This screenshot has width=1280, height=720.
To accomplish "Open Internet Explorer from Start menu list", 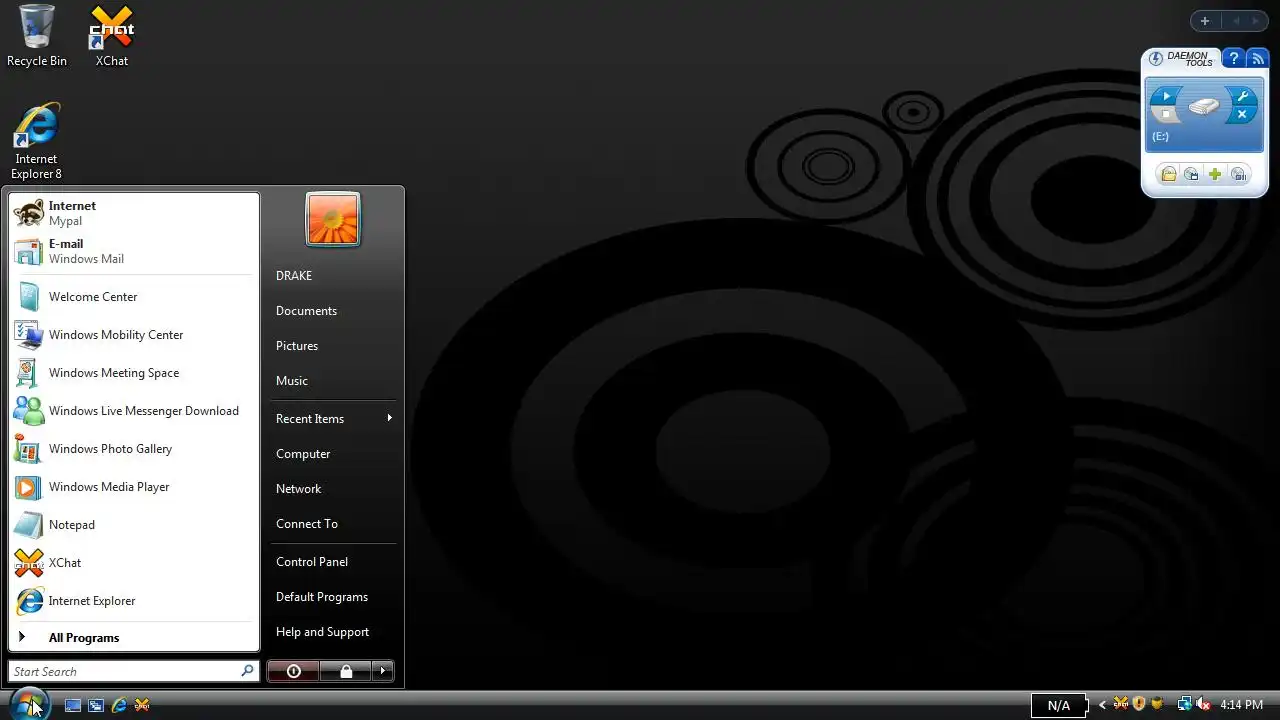I will pyautogui.click(x=134, y=601).
